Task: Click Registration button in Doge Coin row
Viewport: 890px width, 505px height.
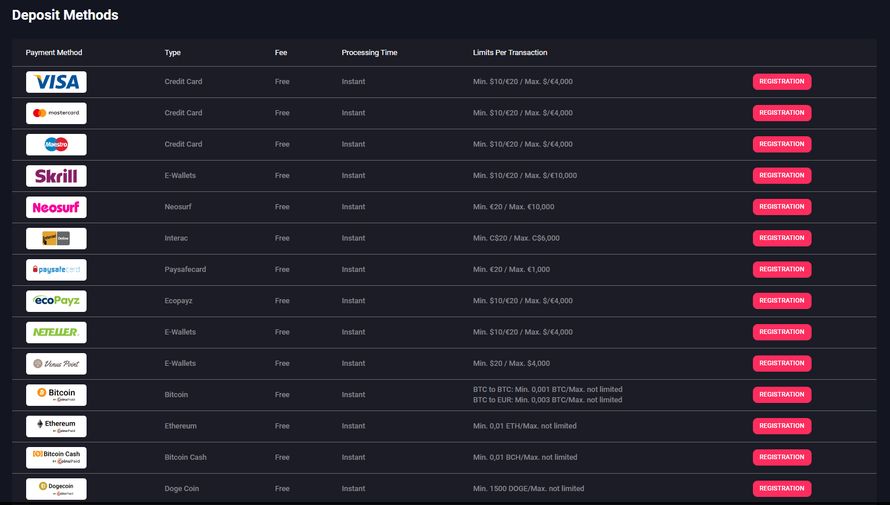Action: click(782, 489)
